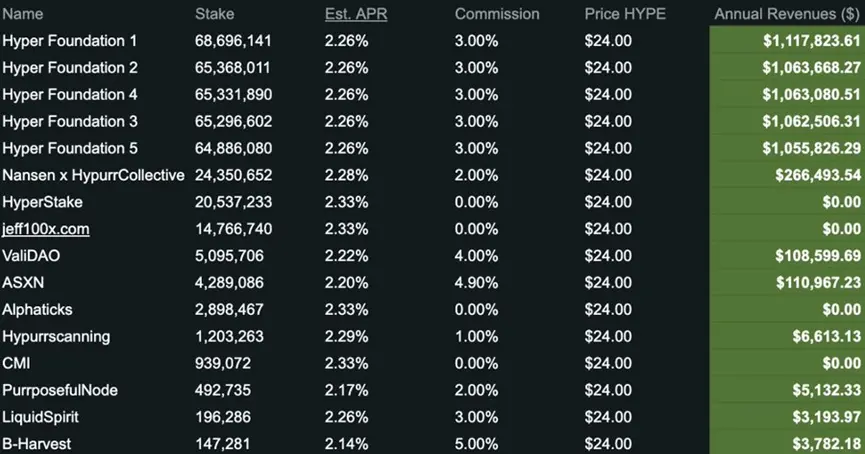865x454 pixels.
Task: Select the ASXN validator name
Action: pos(24,283)
